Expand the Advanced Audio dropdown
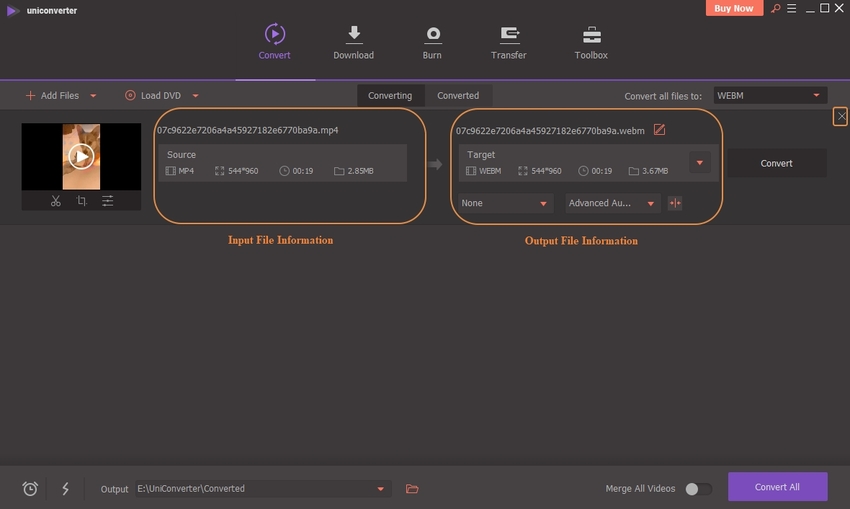850x509 pixels. (612, 203)
